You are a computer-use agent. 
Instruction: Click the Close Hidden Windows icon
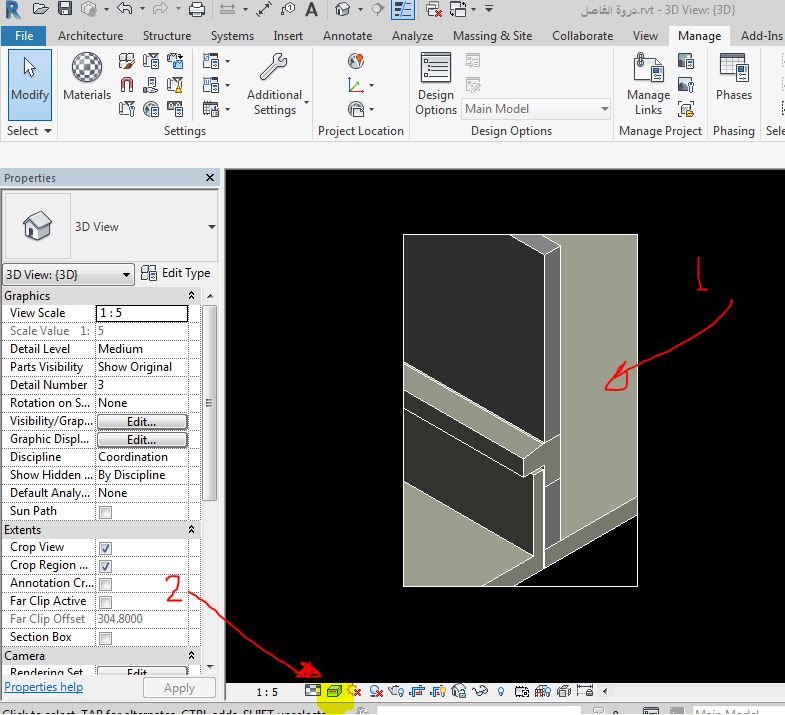pos(434,9)
